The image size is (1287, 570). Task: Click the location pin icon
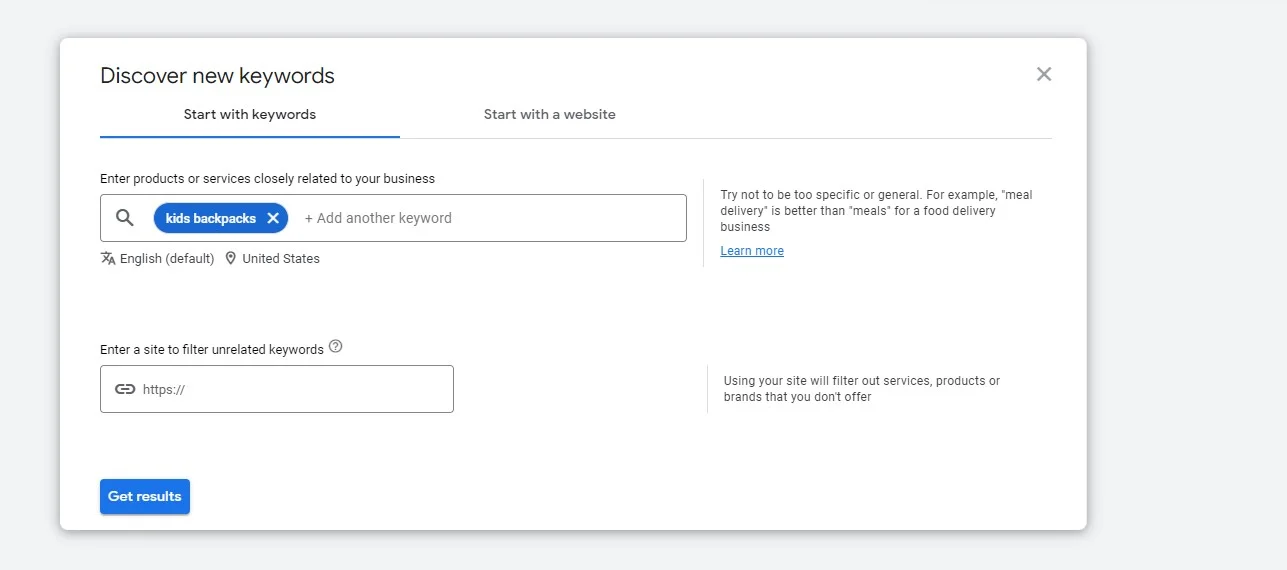[231, 258]
